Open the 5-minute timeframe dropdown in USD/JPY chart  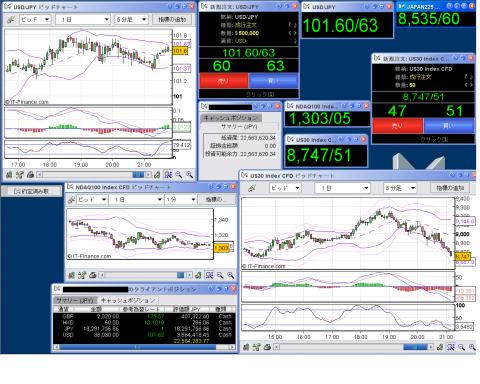[x=131, y=20]
